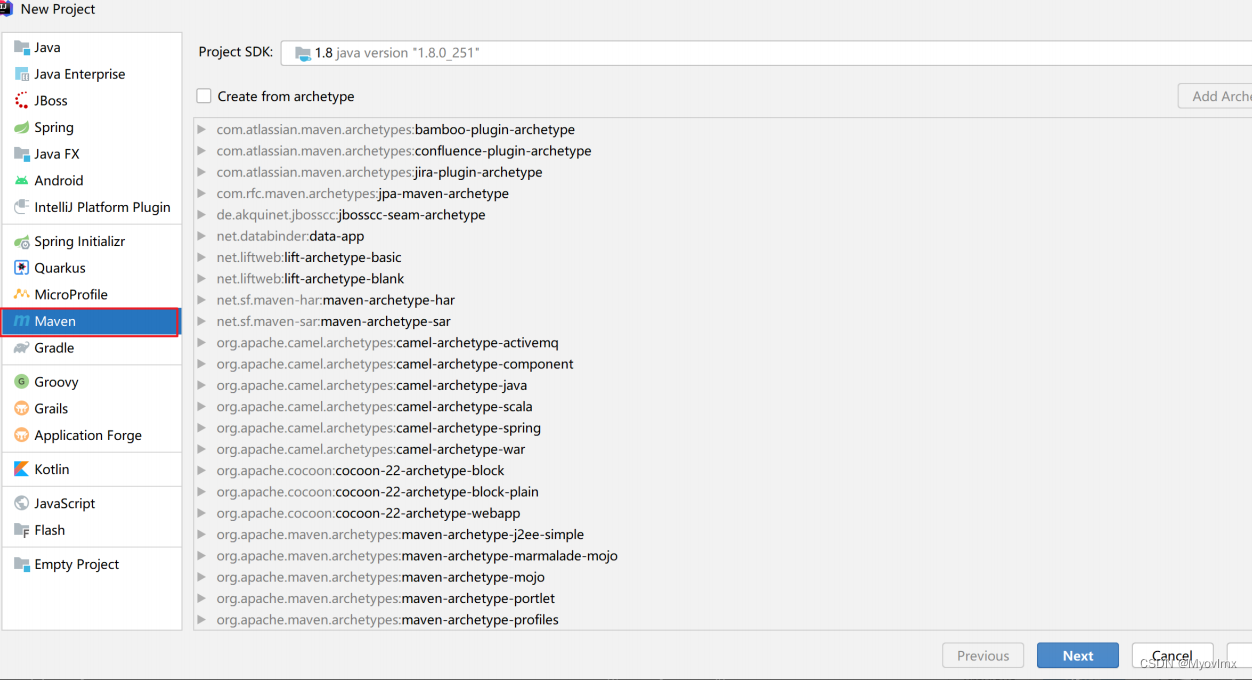
Task: Select maven-archetype-portlet row text
Action: point(385,599)
